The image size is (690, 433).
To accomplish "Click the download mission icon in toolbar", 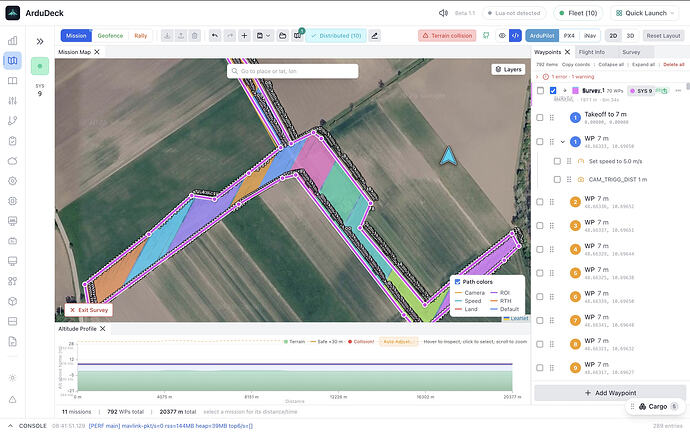I will click(x=167, y=36).
